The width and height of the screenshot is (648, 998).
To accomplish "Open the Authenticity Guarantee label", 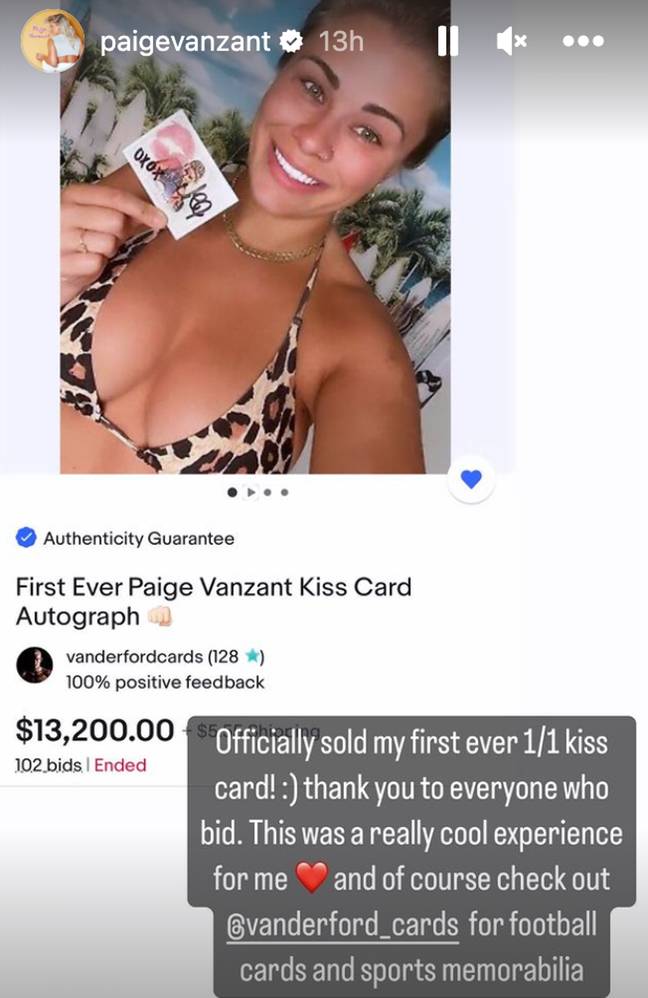I will pos(139,538).
